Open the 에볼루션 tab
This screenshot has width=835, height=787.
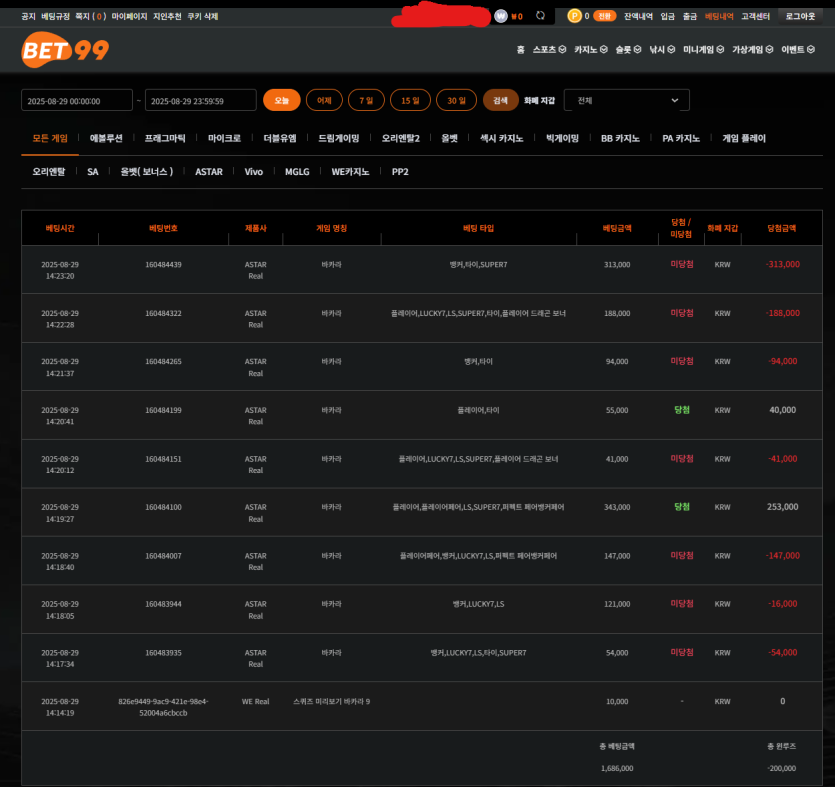[106, 138]
